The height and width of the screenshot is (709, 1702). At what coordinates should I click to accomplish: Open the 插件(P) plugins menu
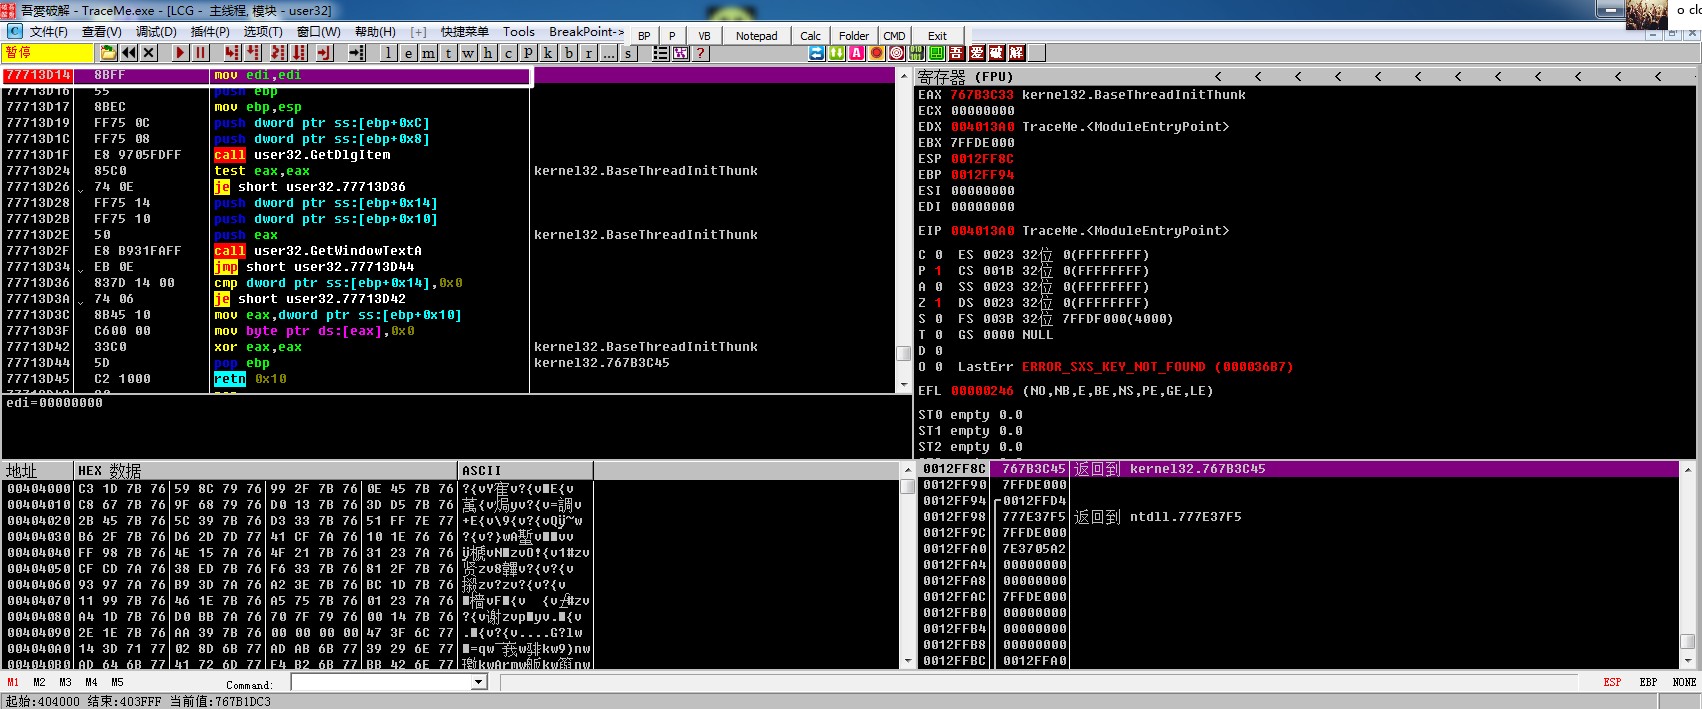(x=210, y=32)
